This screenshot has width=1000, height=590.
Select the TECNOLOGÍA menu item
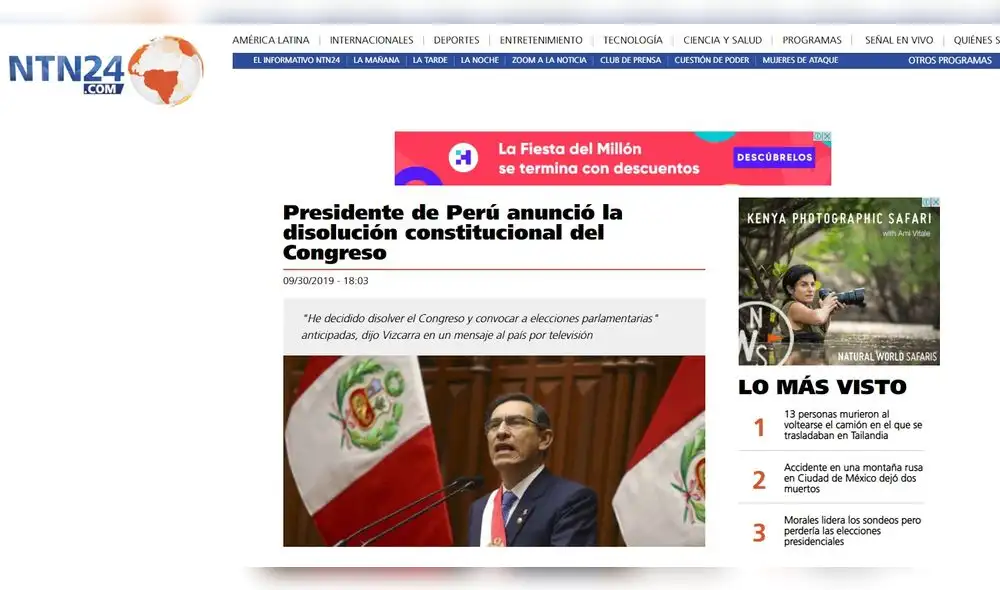(x=631, y=40)
